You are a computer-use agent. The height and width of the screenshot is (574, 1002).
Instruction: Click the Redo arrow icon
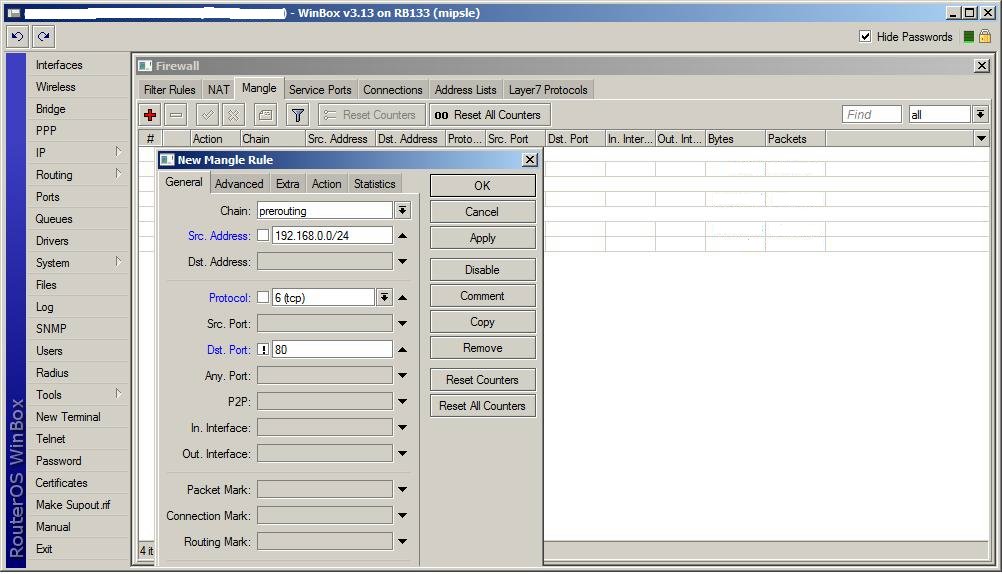coord(43,36)
